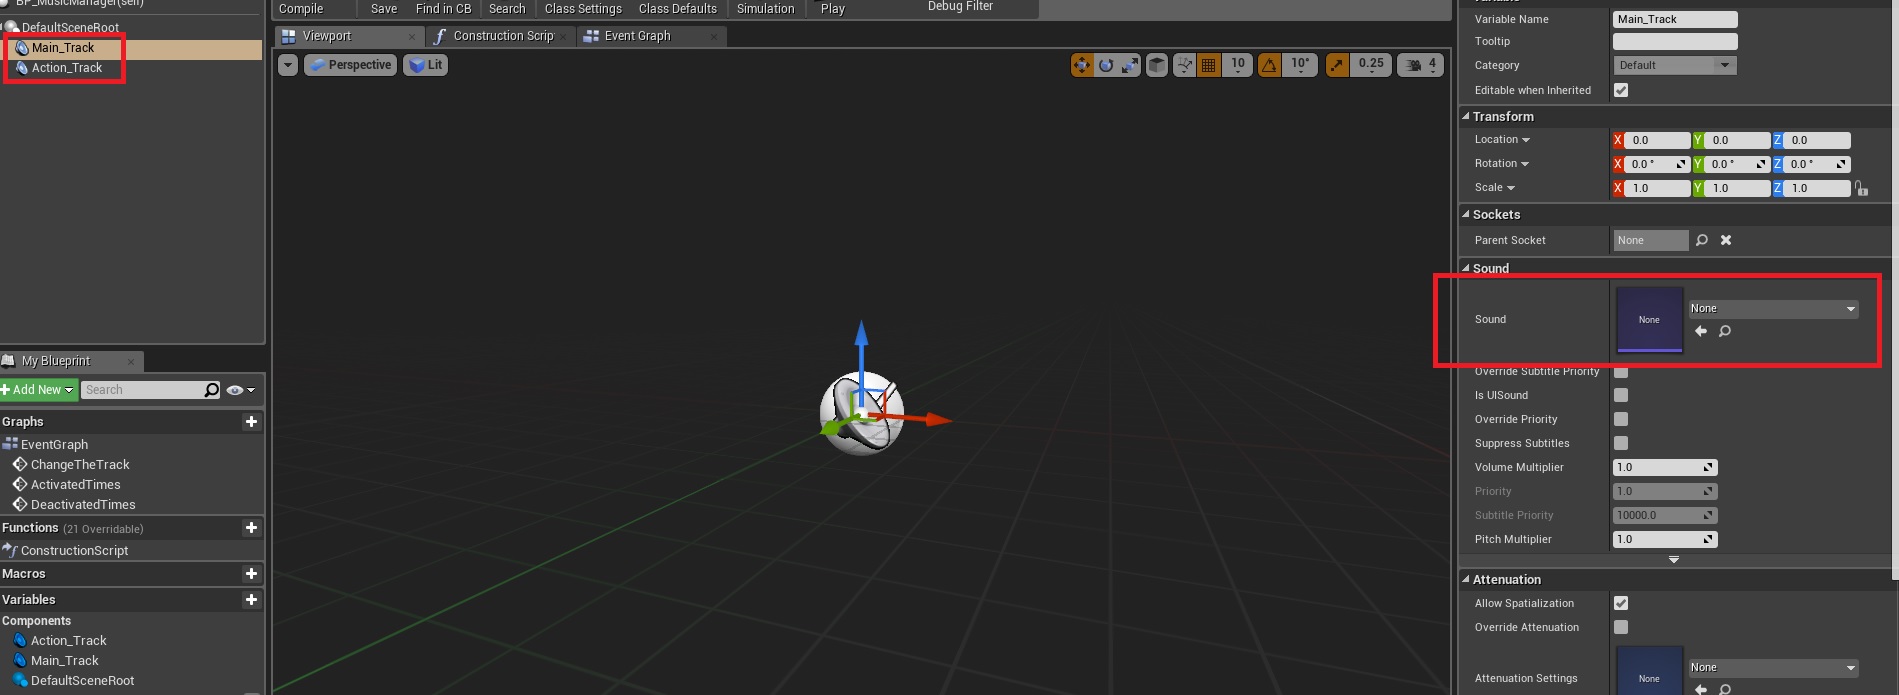This screenshot has width=1899, height=695.
Task: Browse to Sound asset with magnifier icon
Action: click(x=1725, y=331)
